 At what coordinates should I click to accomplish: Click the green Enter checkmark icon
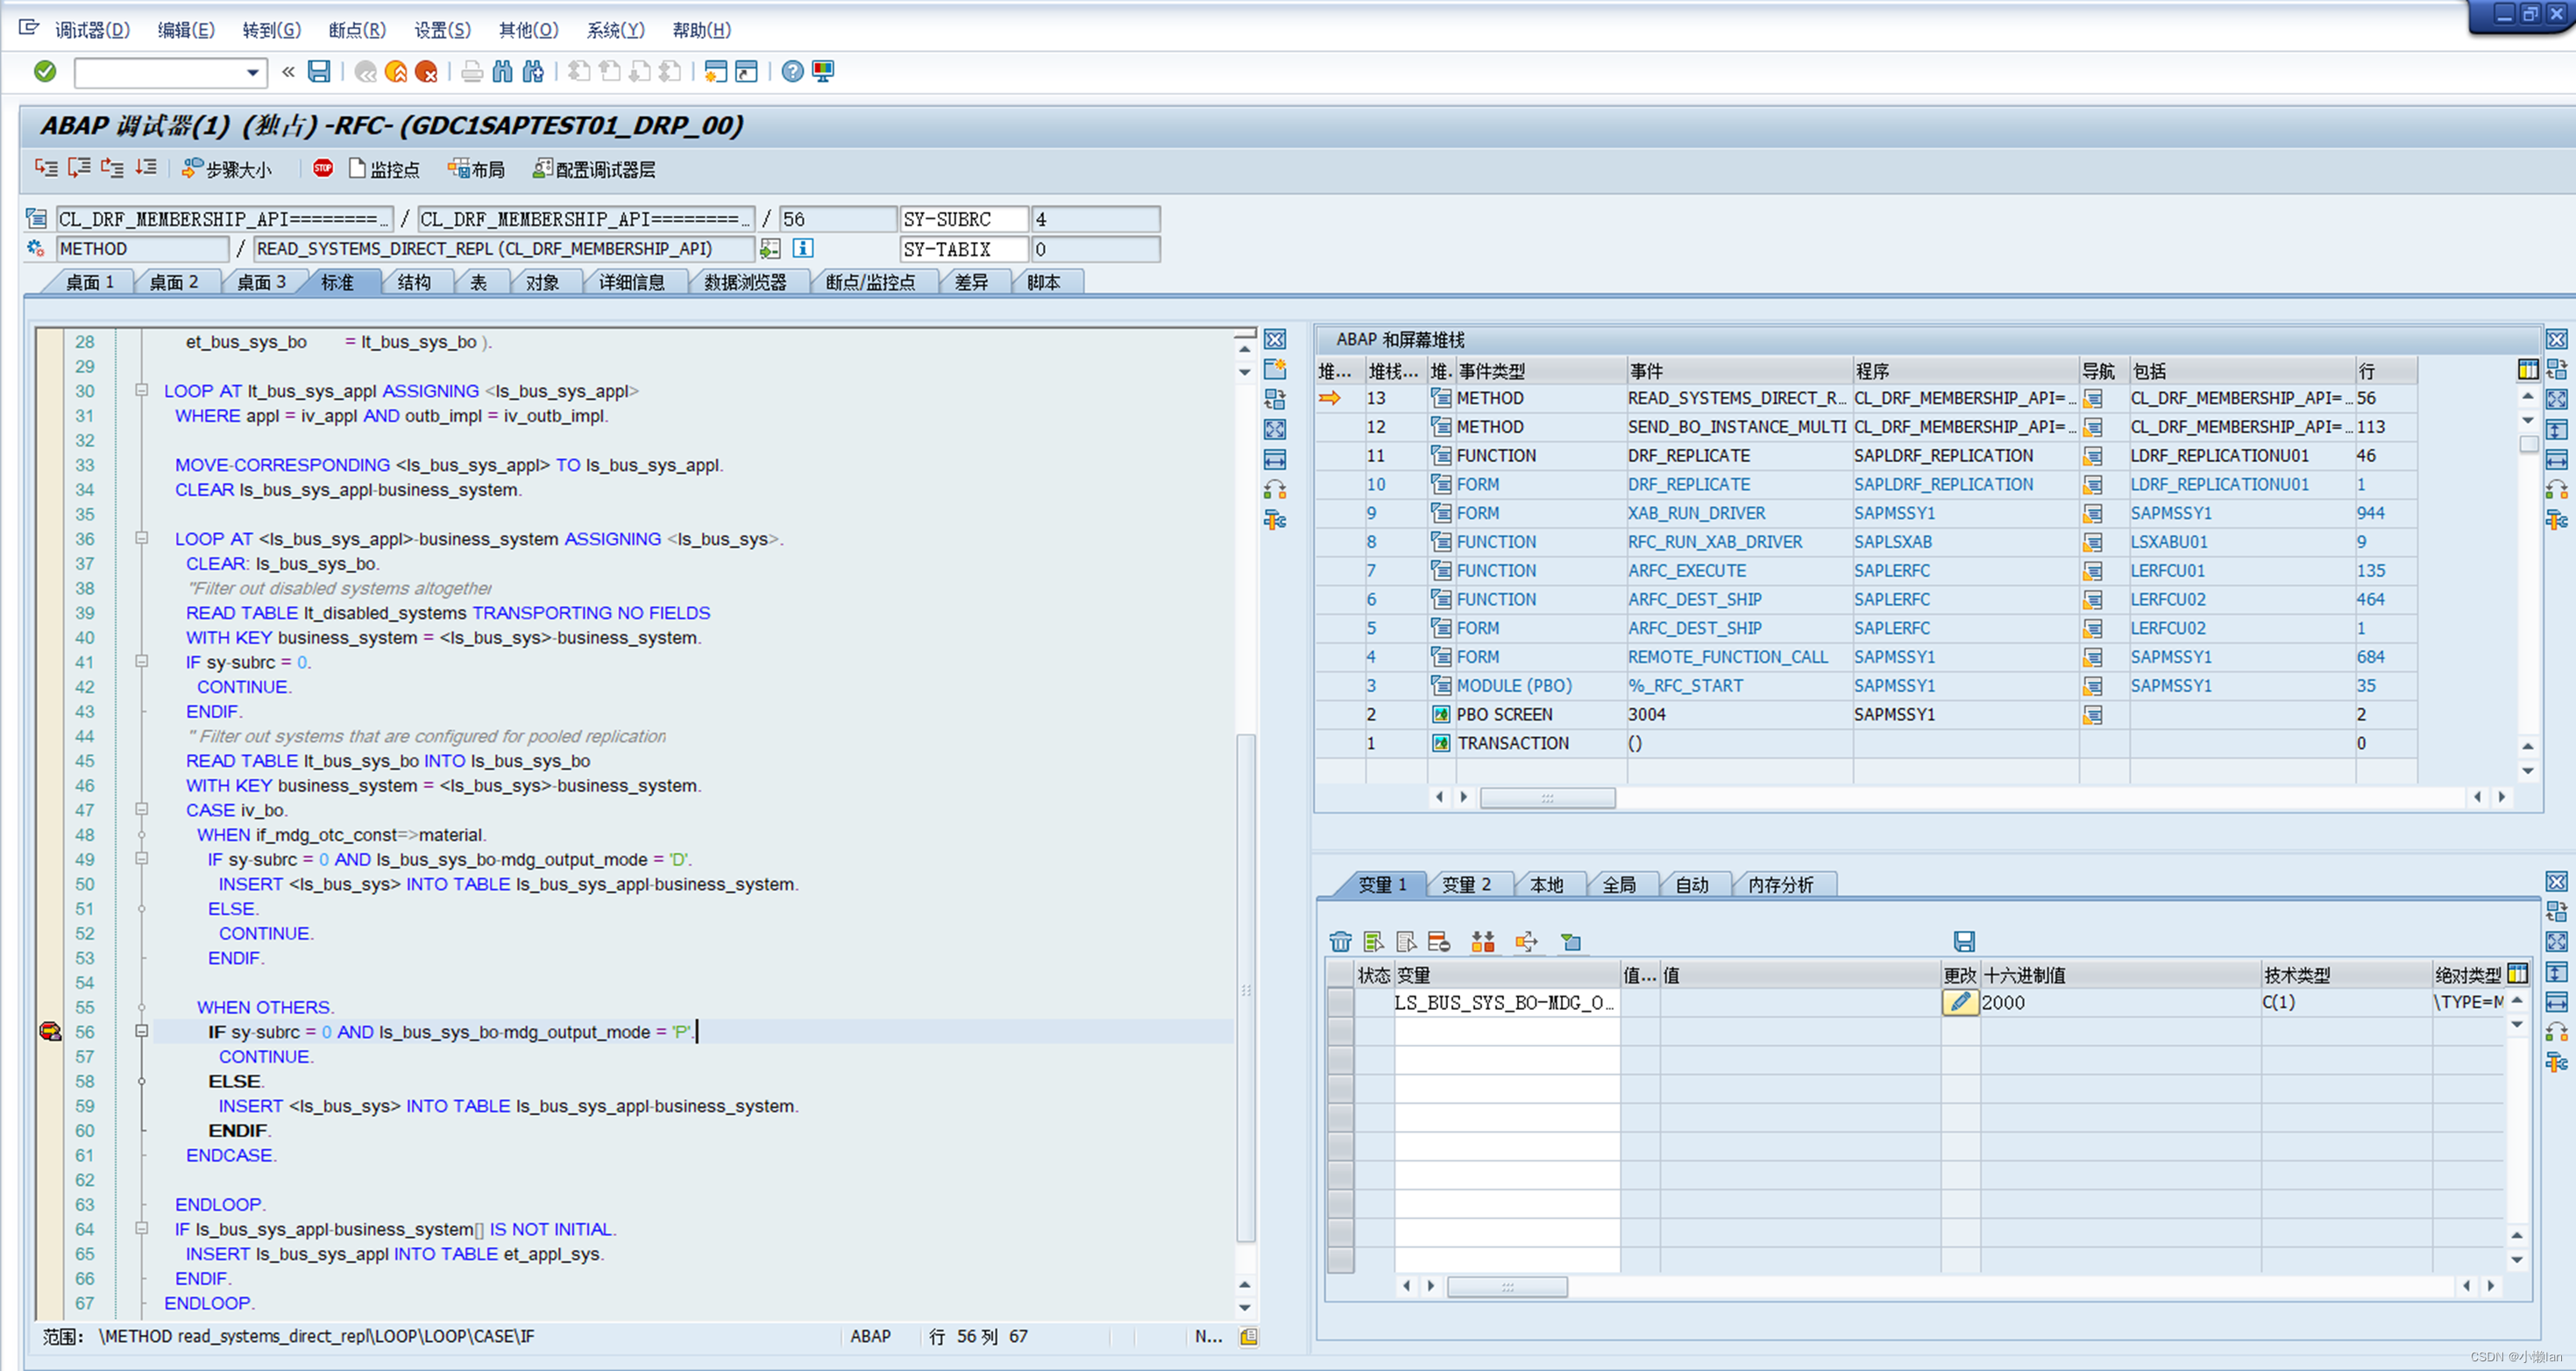click(x=45, y=71)
